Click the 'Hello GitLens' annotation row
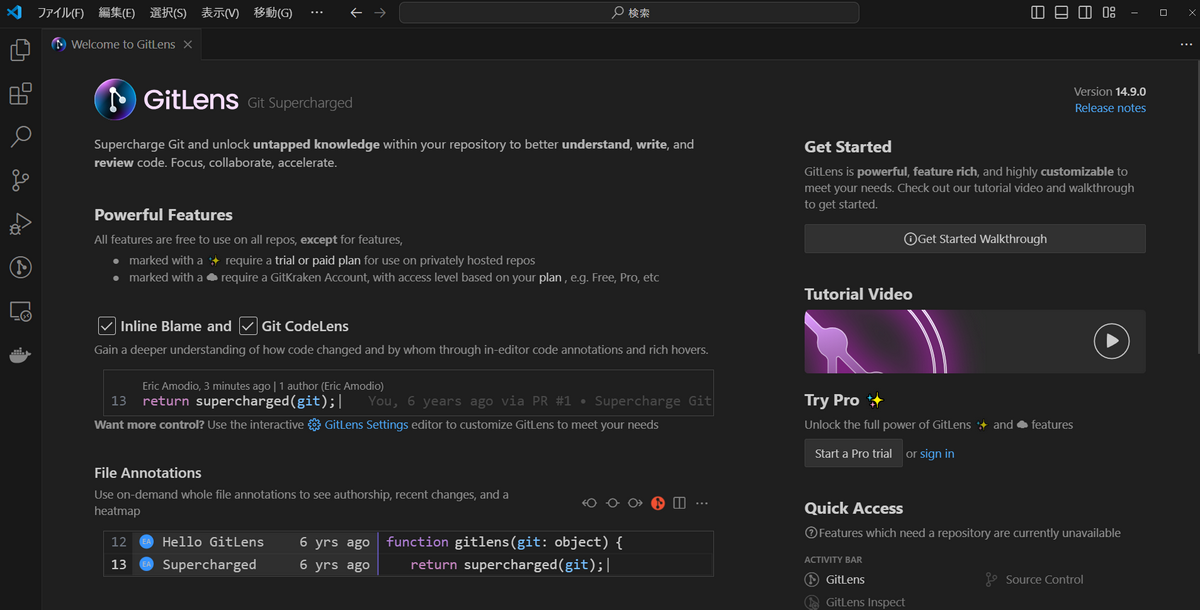This screenshot has height=610, width=1200. 240,542
